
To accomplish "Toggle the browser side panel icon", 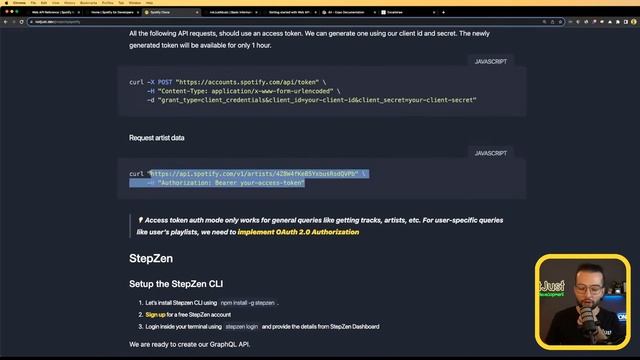I will point(625,22).
